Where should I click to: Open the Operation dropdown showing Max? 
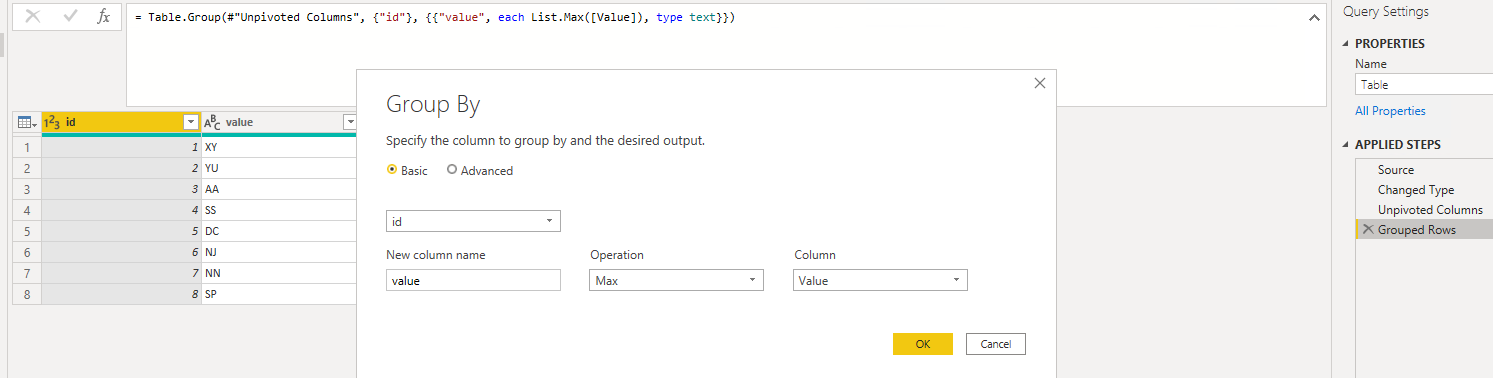677,281
